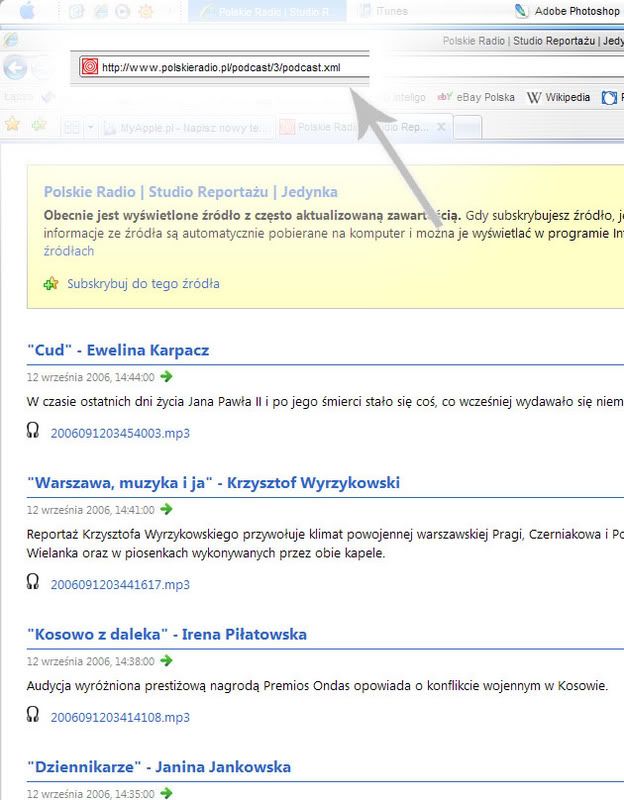This screenshot has height=800, width=624.
Task: Close the Polskie Radio tab with X
Action: point(442,127)
